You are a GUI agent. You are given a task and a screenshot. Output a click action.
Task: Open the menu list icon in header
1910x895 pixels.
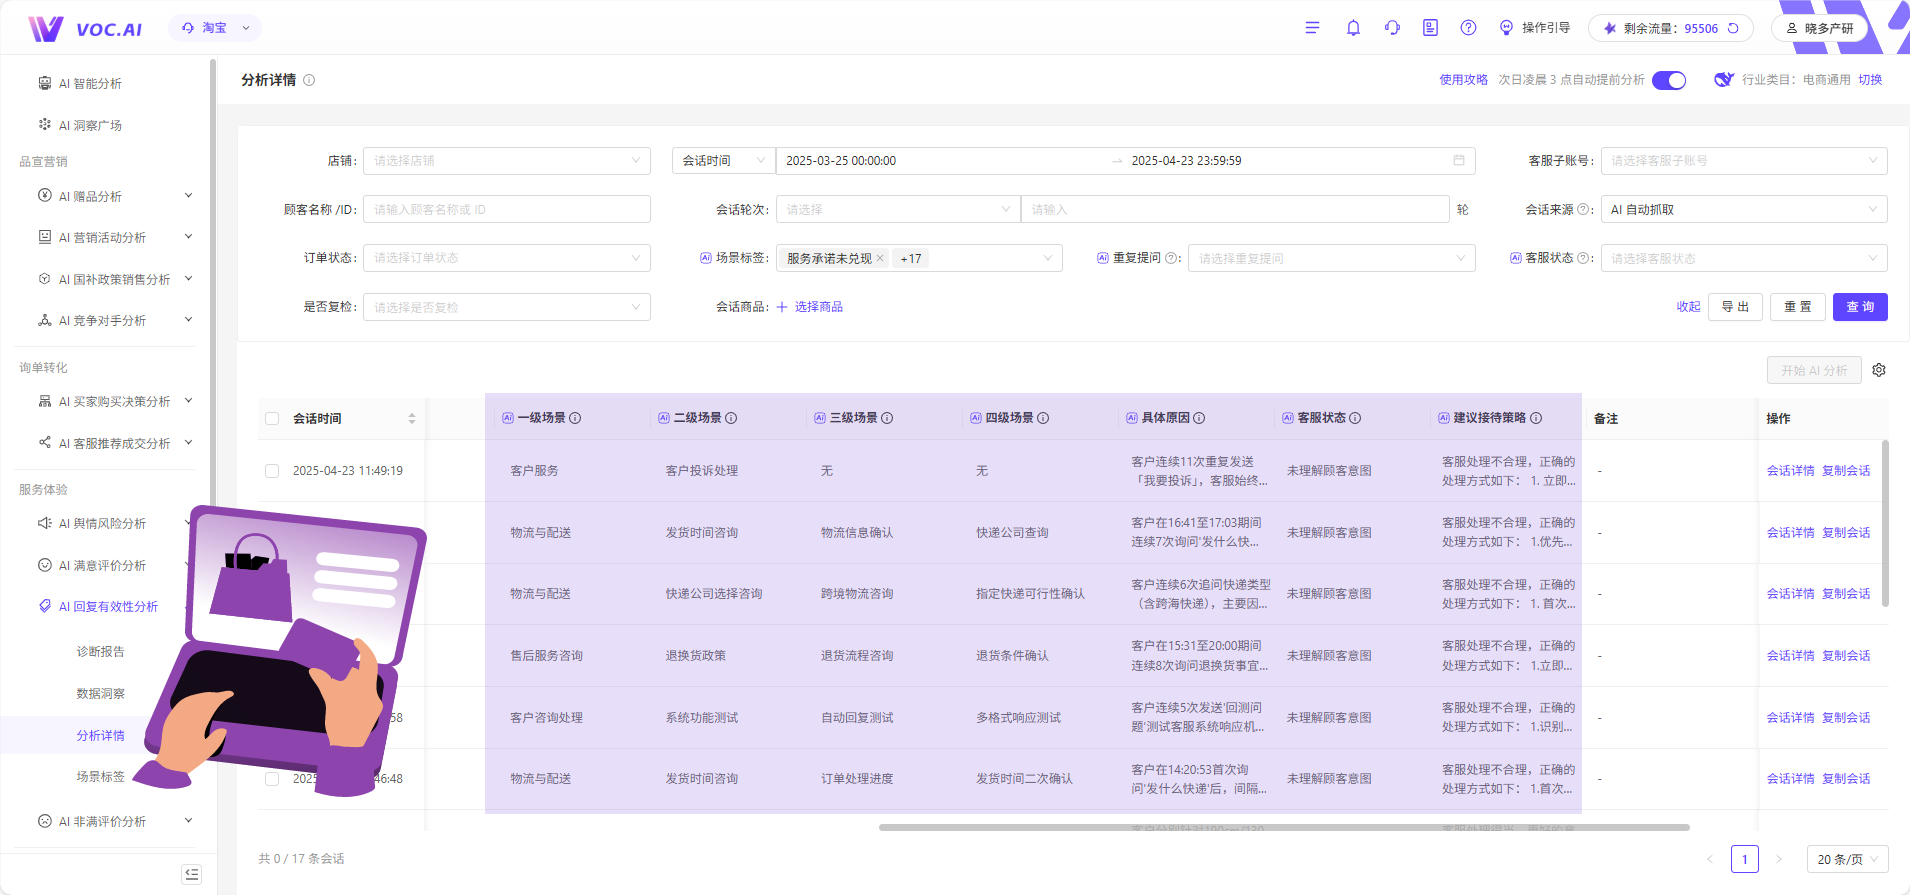pyautogui.click(x=1312, y=28)
